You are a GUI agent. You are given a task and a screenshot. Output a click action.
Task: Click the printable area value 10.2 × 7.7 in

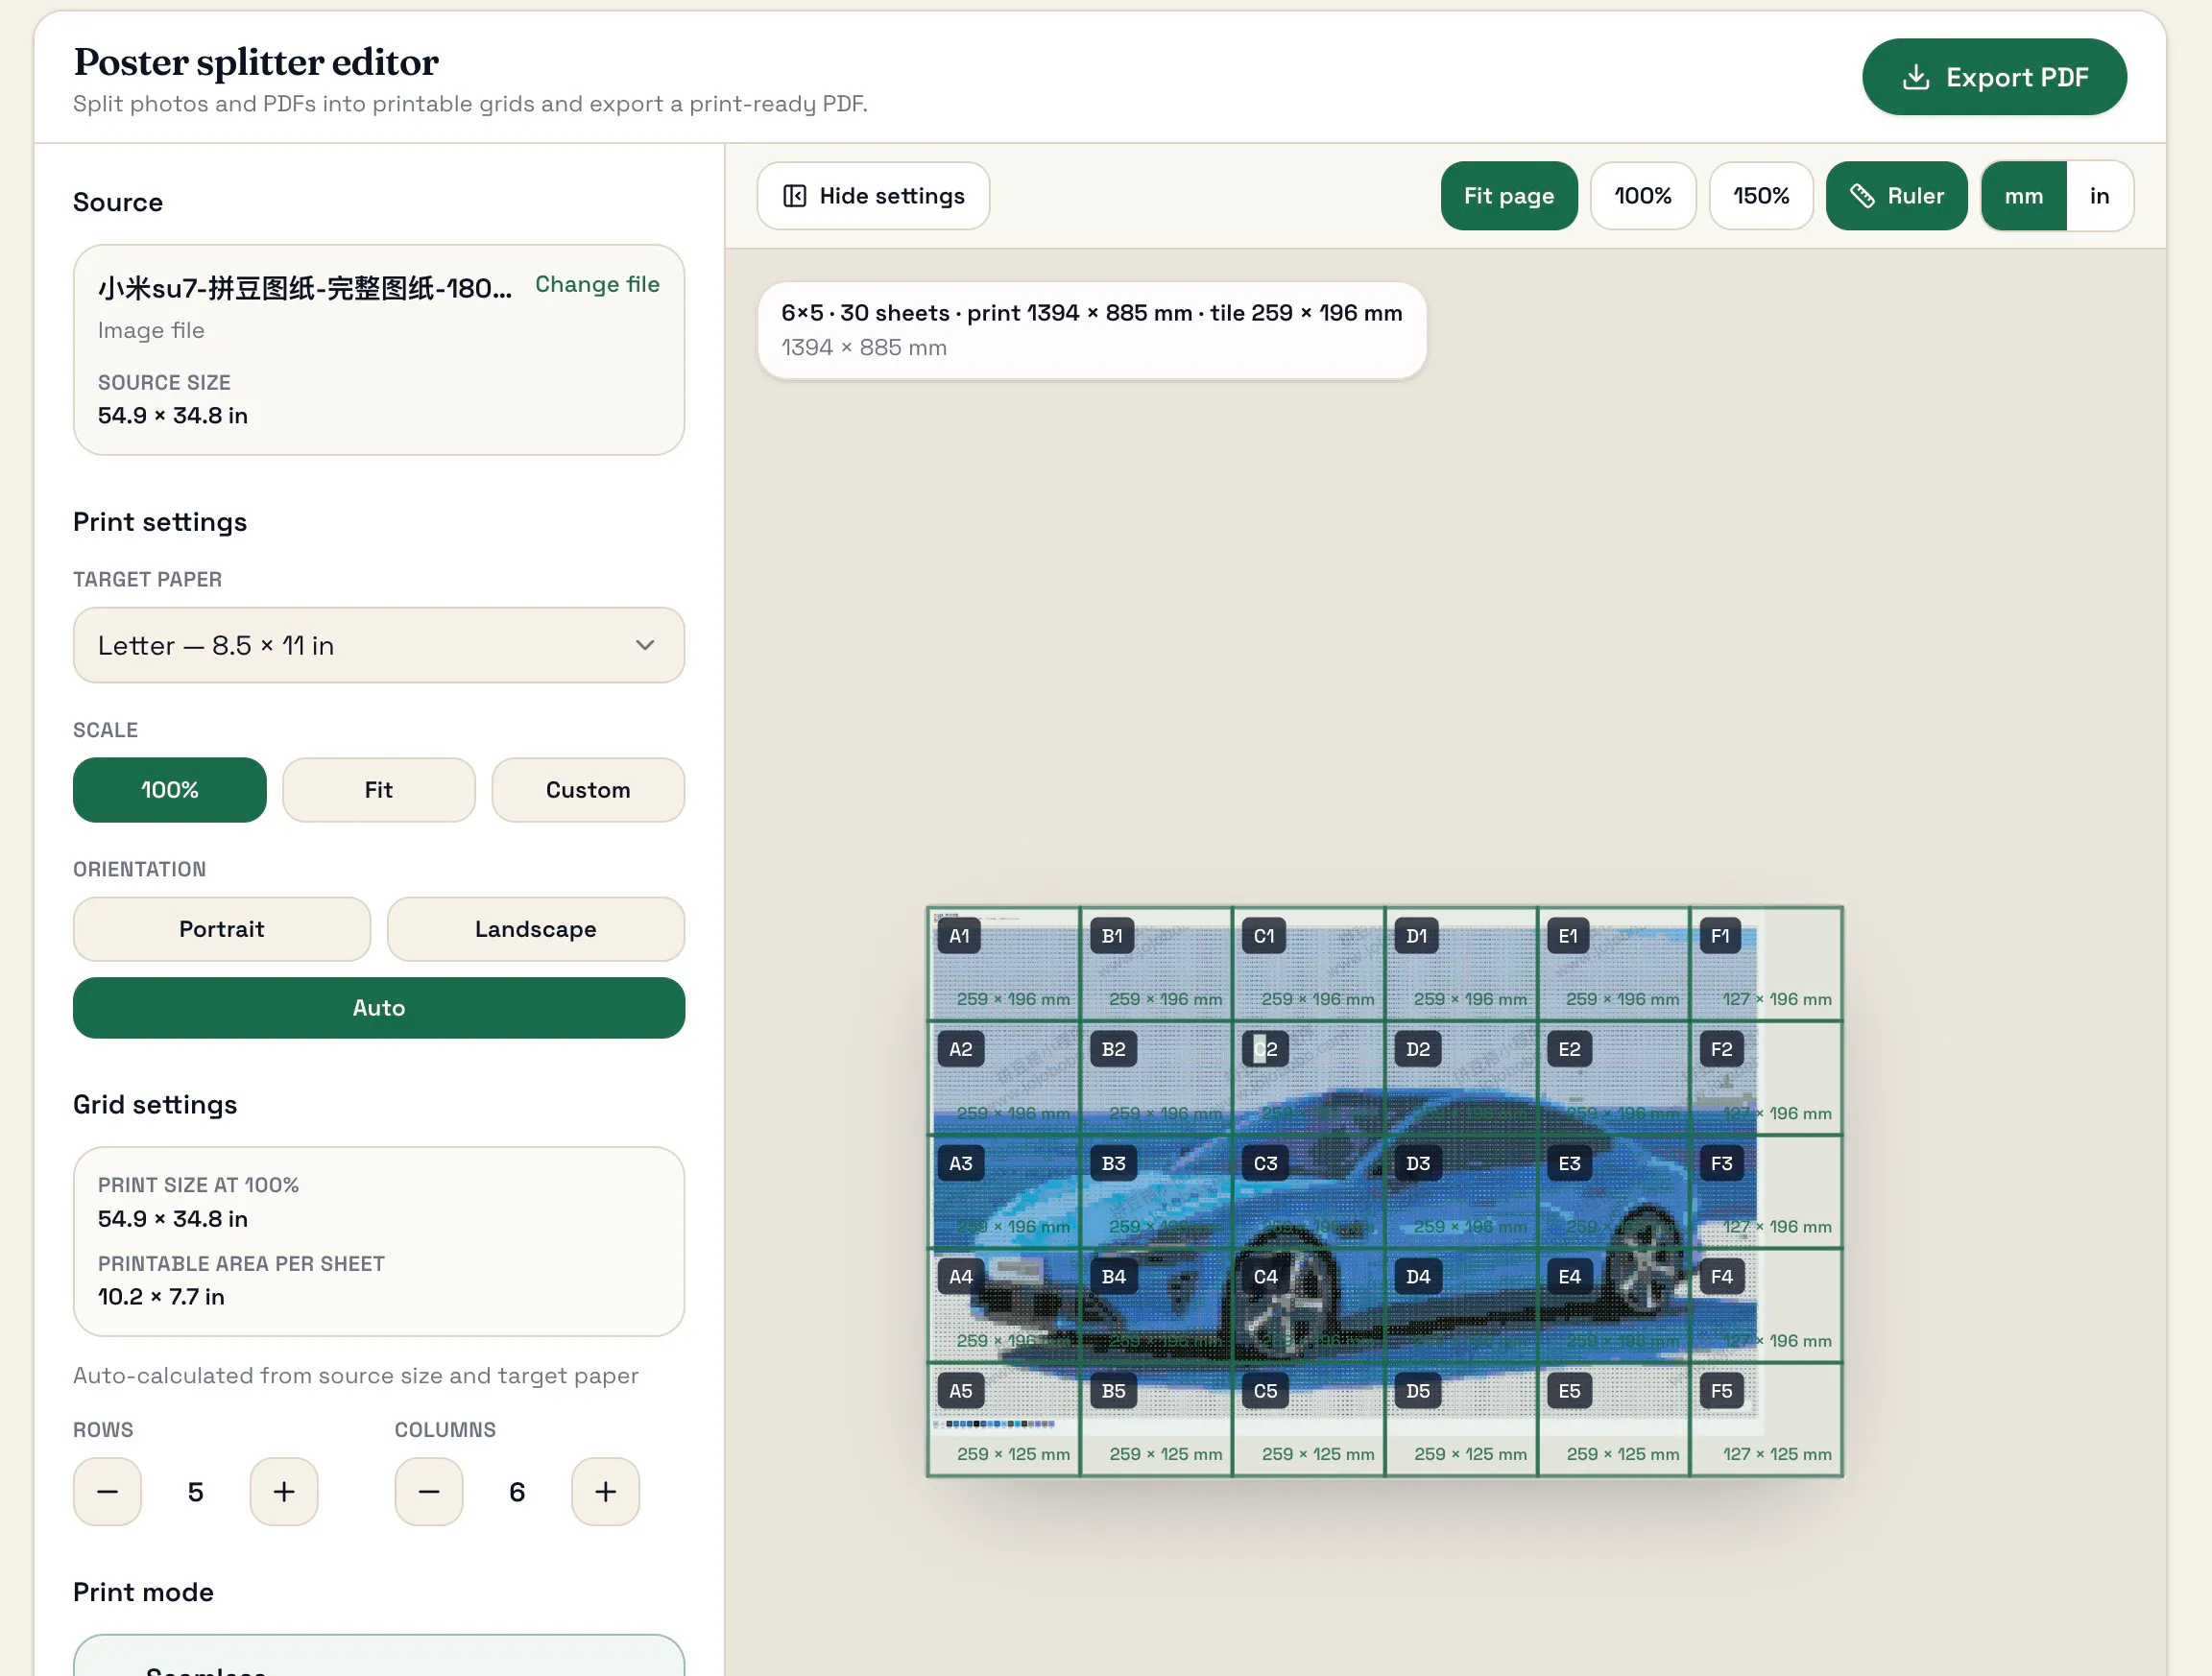pos(161,1296)
